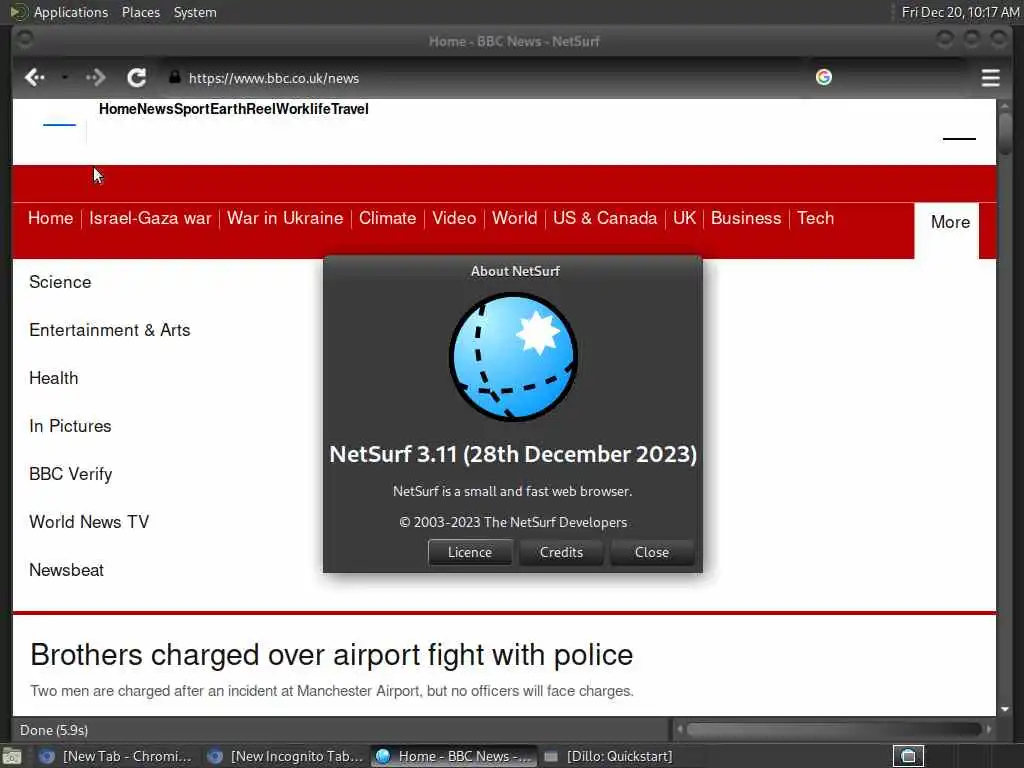Open the Business section
The width and height of the screenshot is (1024, 768).
pos(746,218)
